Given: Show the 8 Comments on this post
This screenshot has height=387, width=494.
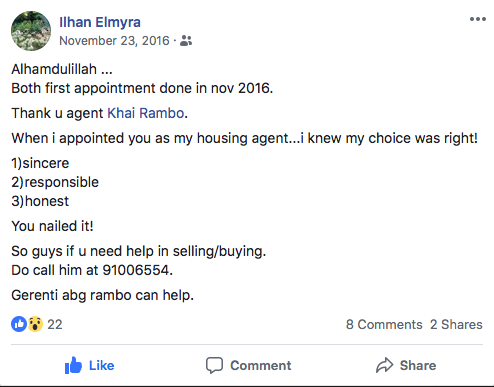Looking at the screenshot, I should 384,324.
